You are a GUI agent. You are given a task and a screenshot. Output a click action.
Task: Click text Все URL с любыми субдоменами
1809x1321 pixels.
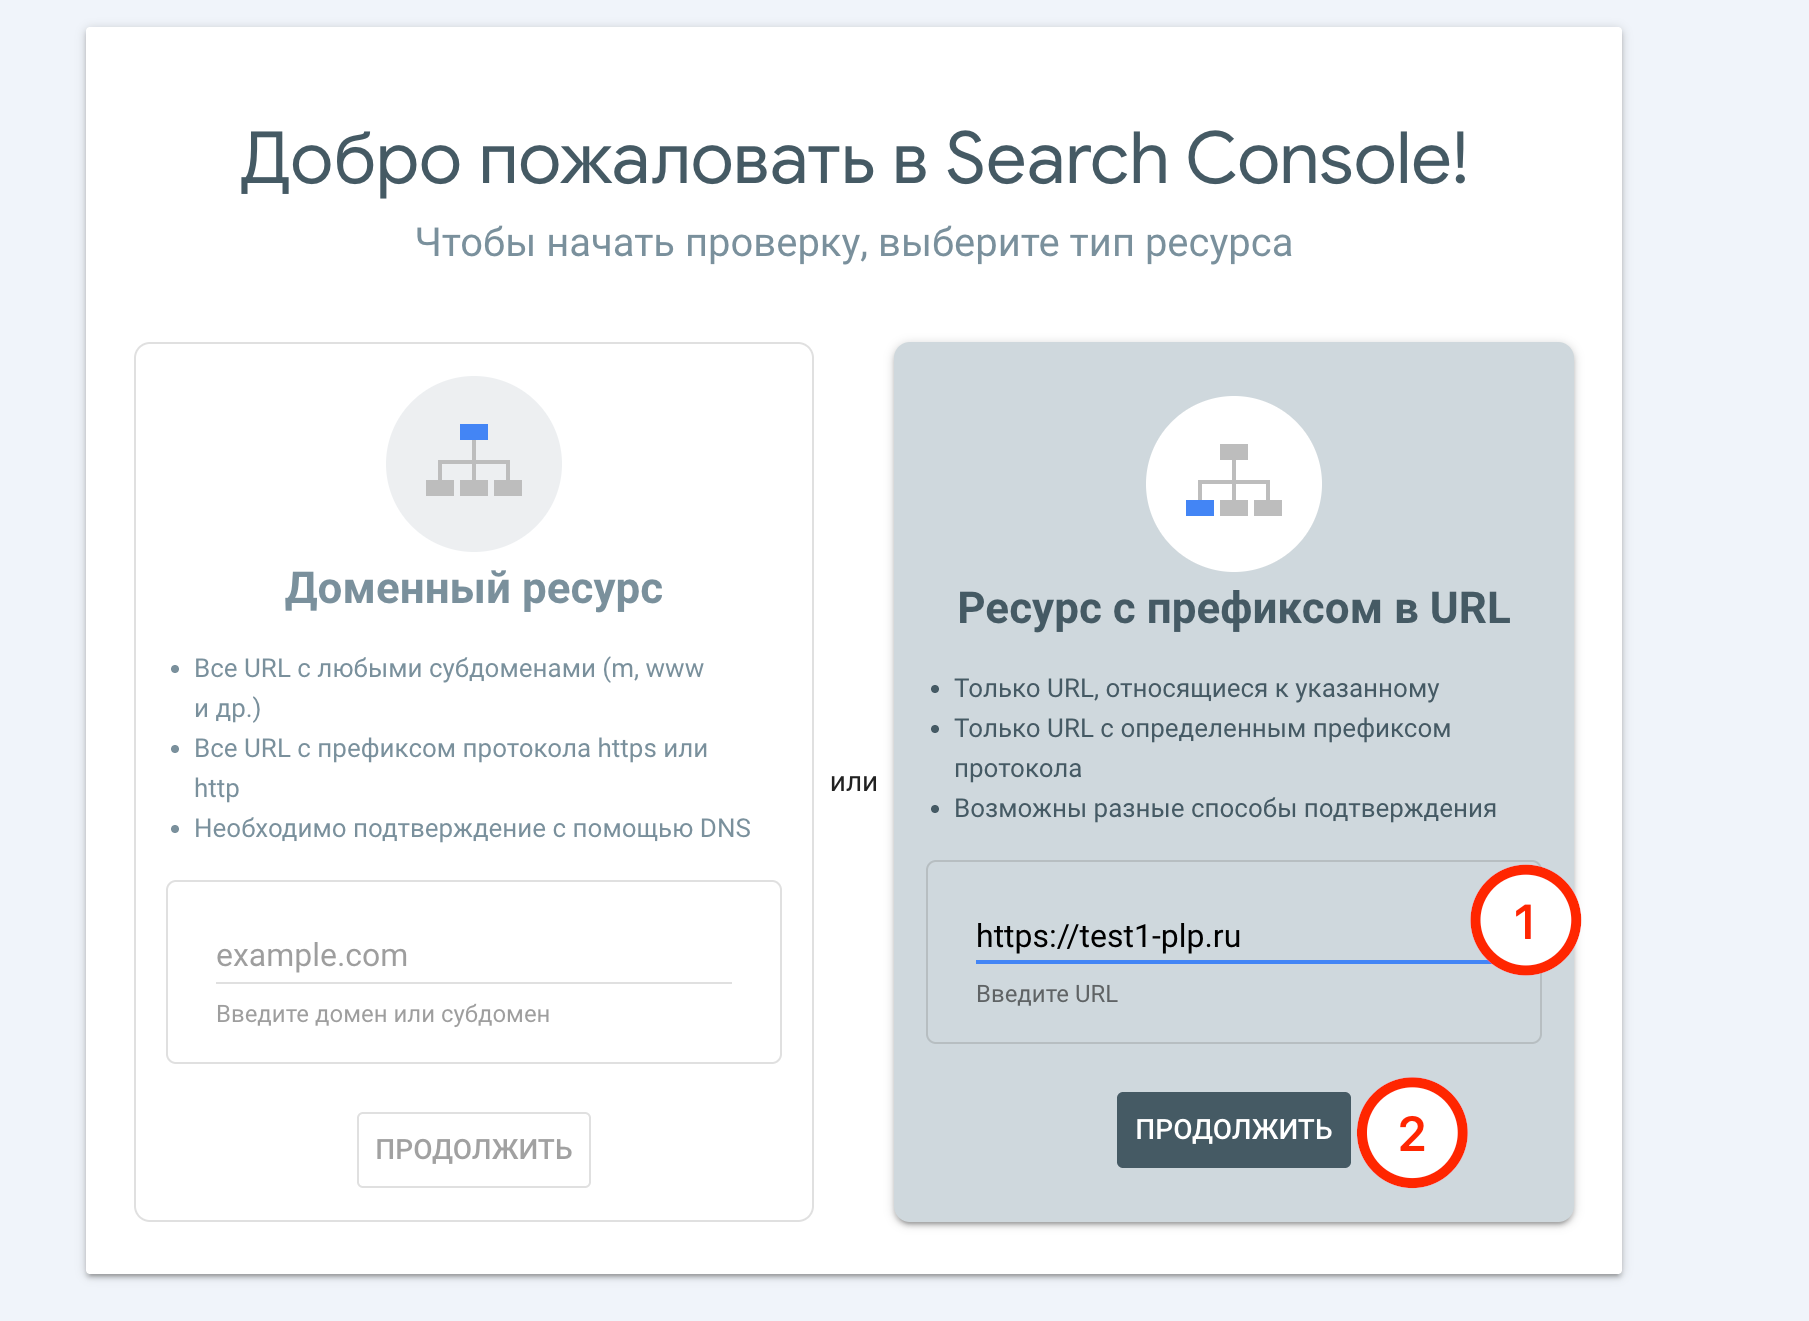[x=395, y=668]
